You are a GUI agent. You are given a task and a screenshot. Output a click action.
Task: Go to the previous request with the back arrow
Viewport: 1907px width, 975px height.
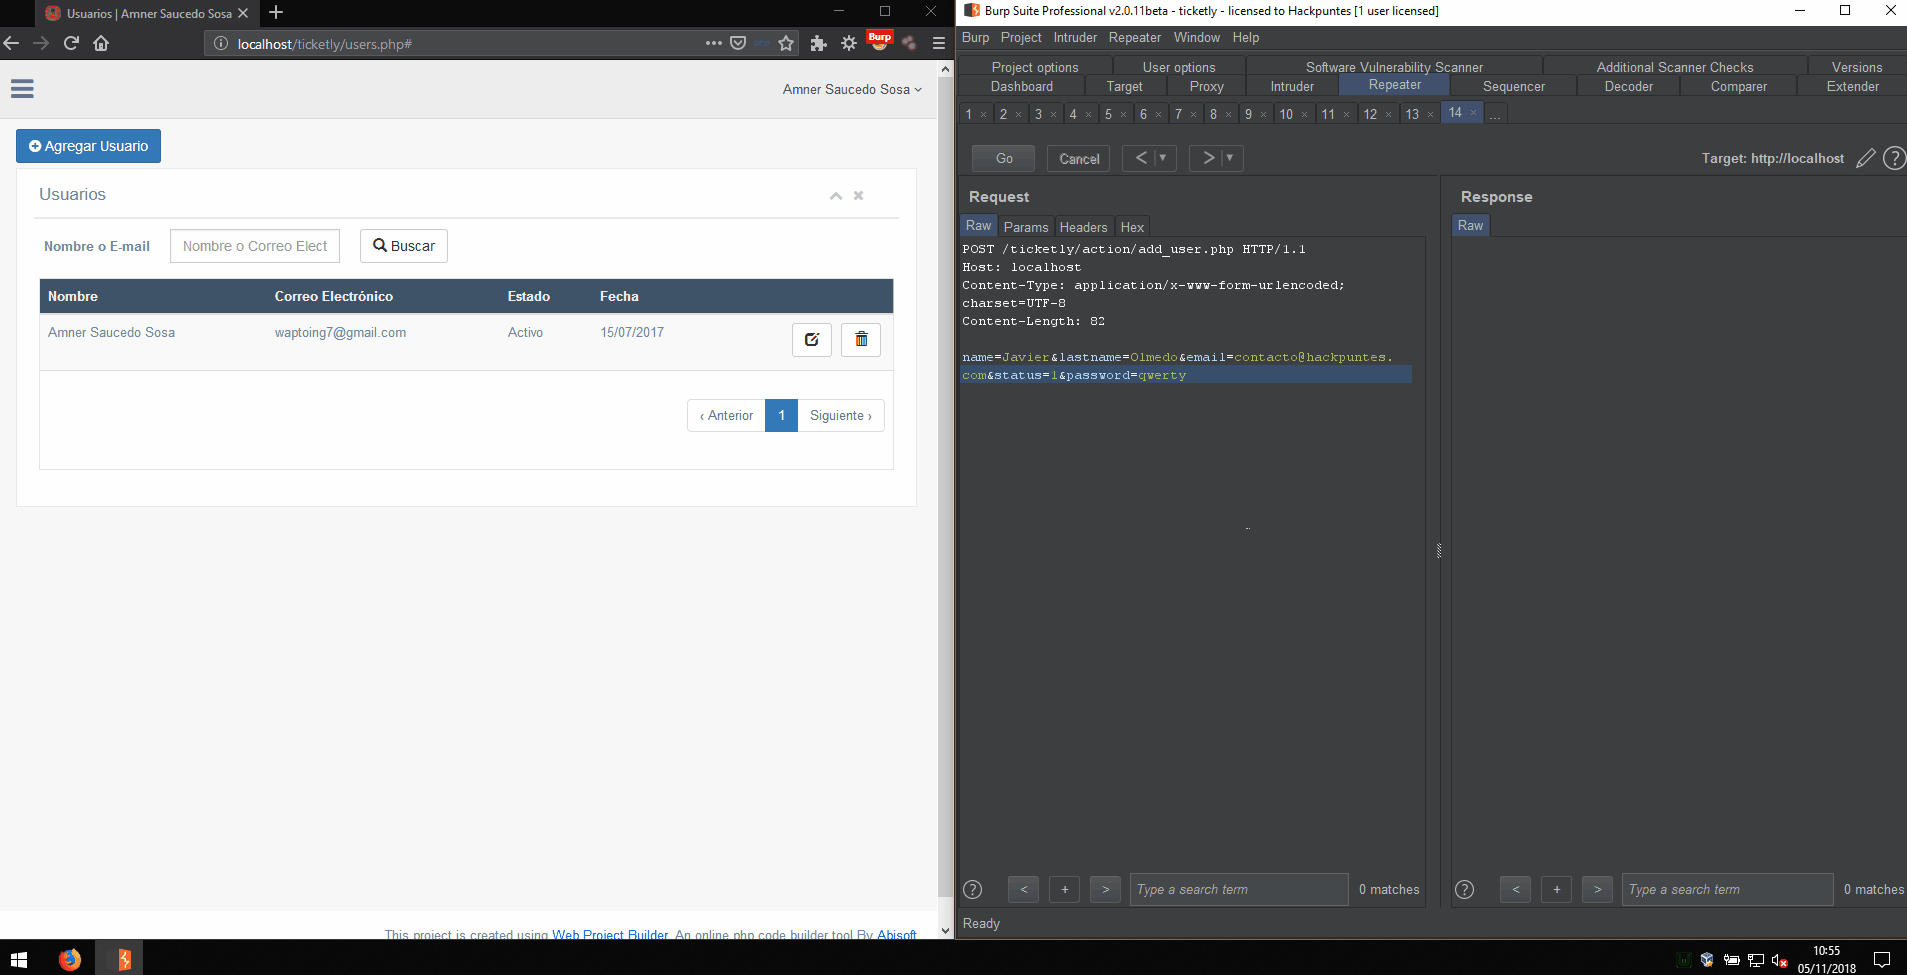coord(1140,158)
